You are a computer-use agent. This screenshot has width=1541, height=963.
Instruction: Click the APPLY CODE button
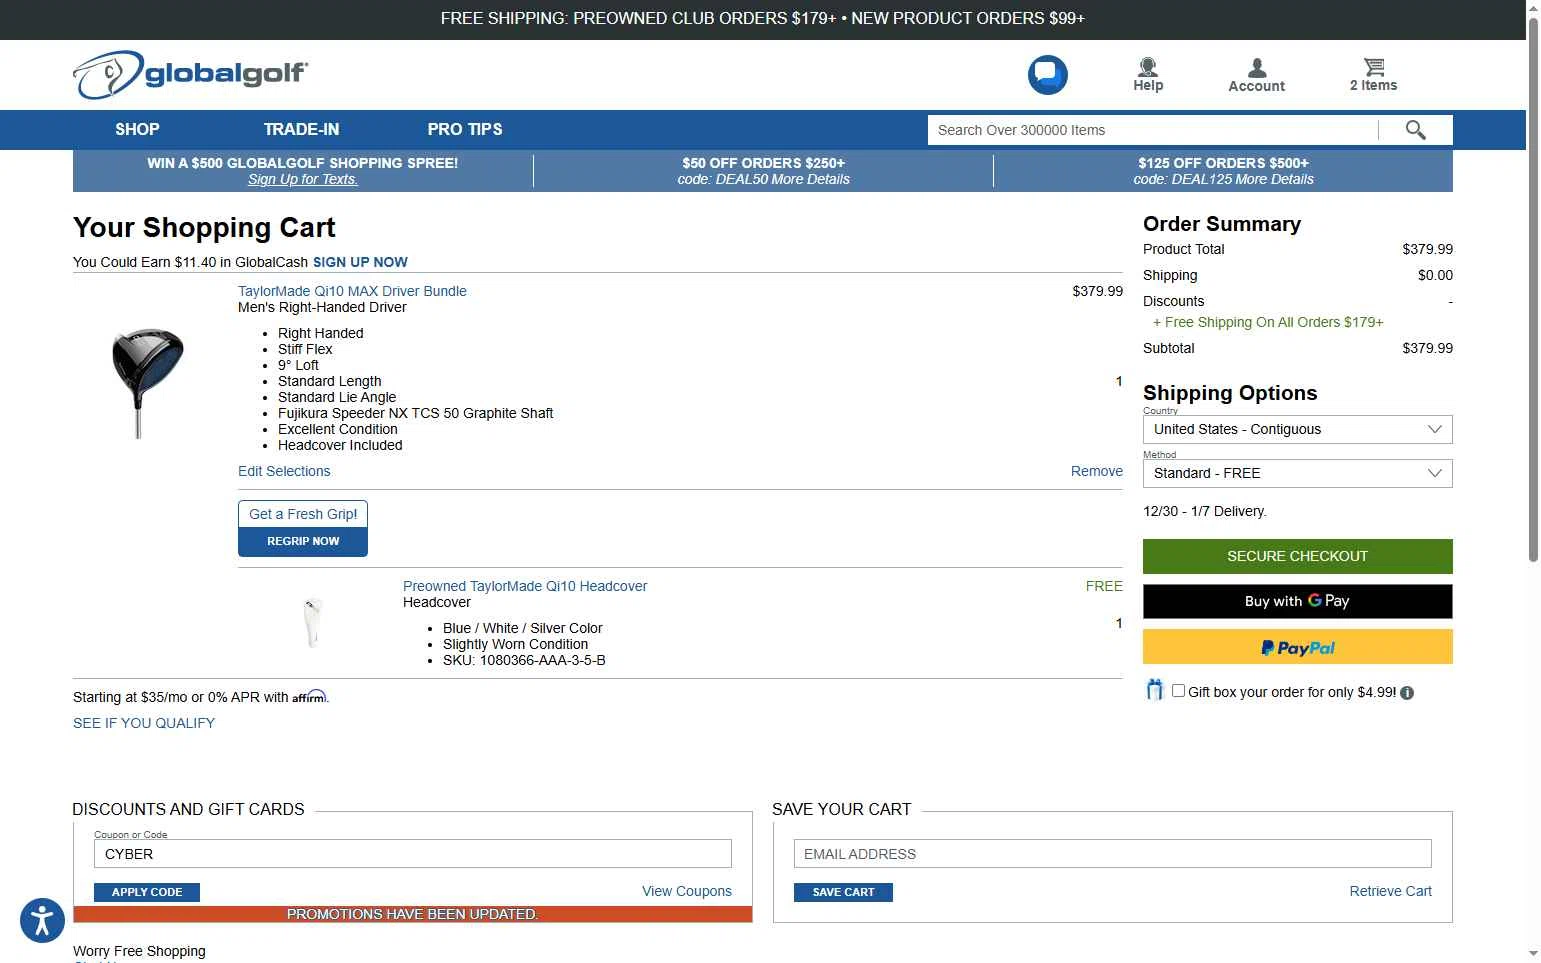147,892
